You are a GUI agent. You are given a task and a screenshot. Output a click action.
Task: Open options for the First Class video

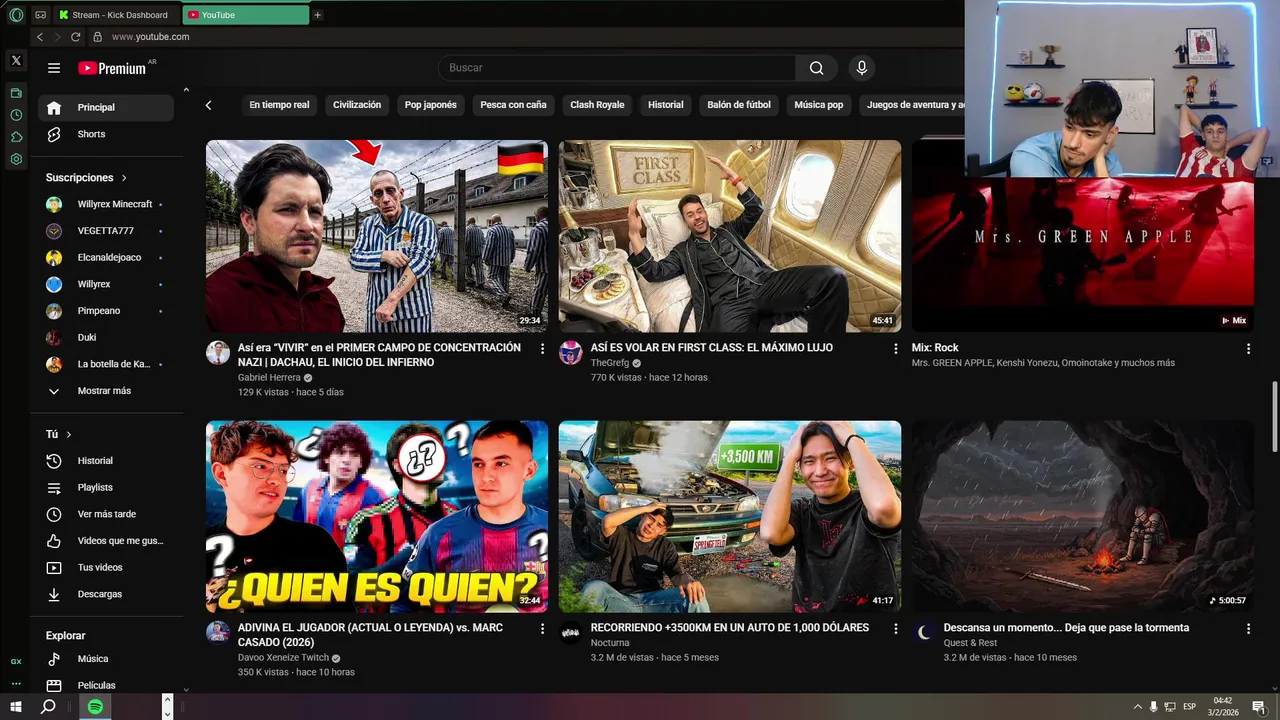point(896,349)
